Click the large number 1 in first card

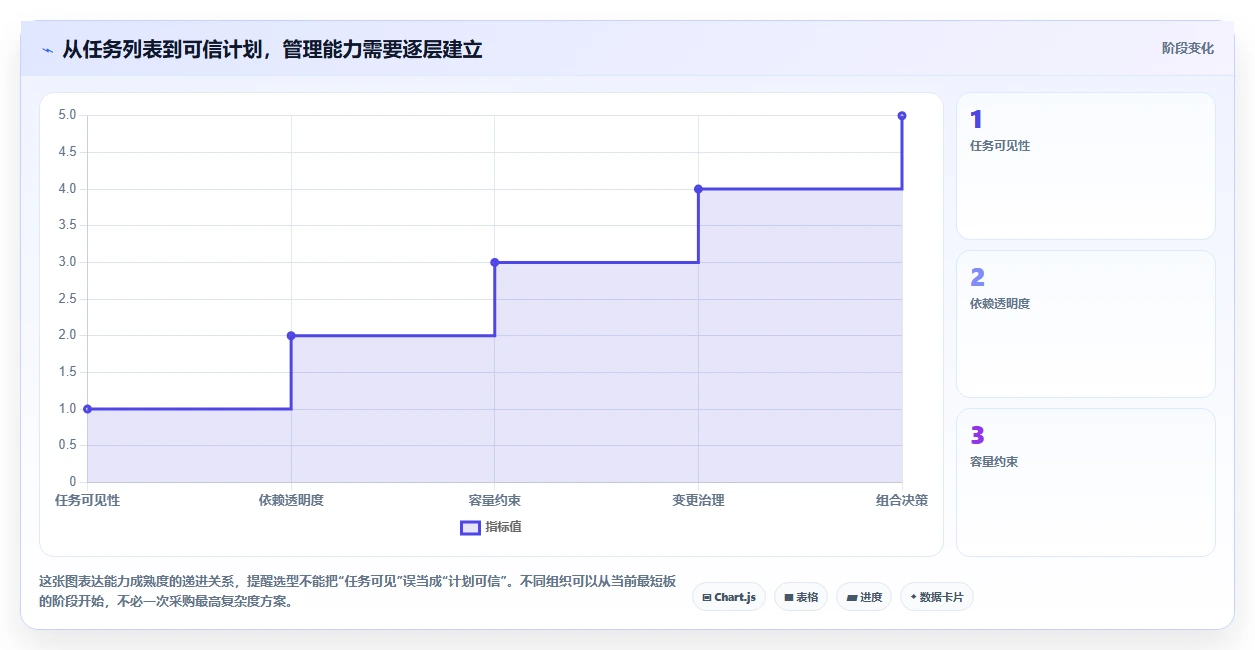pyautogui.click(x=976, y=120)
